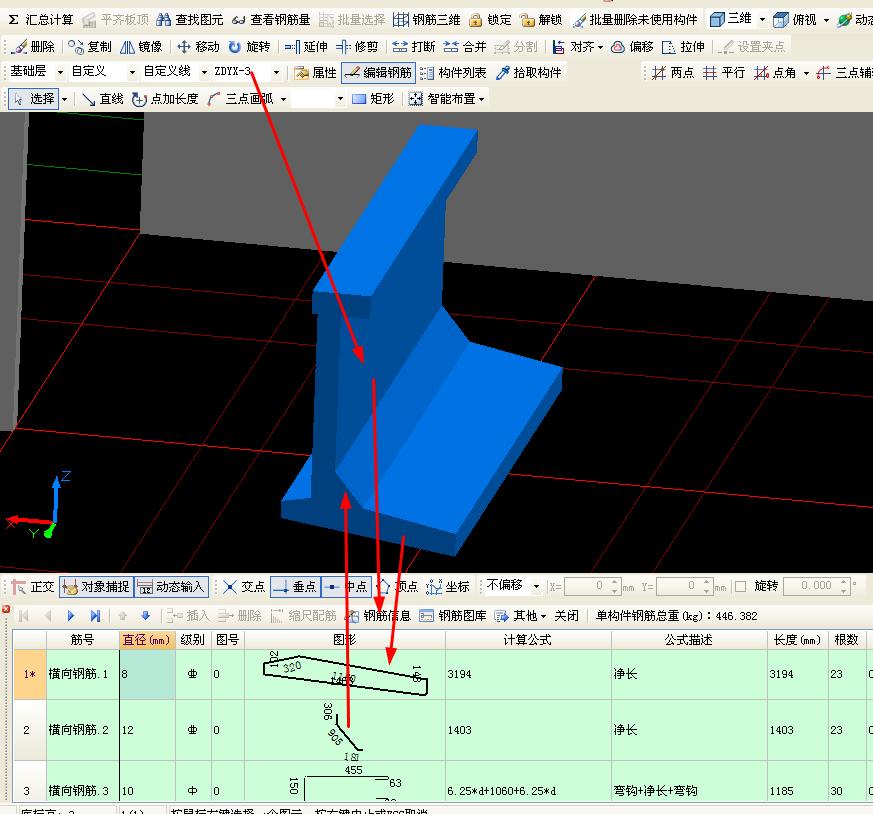Toggle 垂点 perpendicular snap
The image size is (873, 814).
[x=296, y=587]
